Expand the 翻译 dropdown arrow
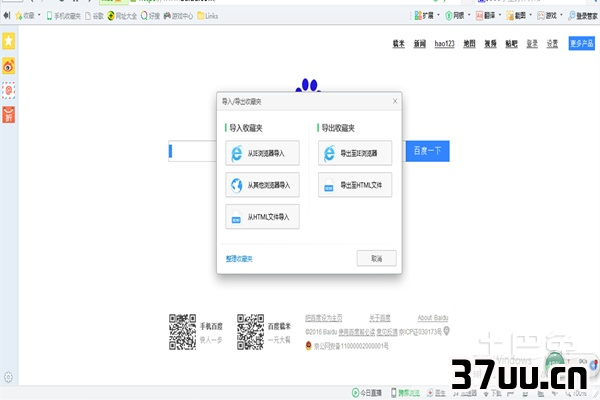The image size is (600, 400). tap(500, 15)
